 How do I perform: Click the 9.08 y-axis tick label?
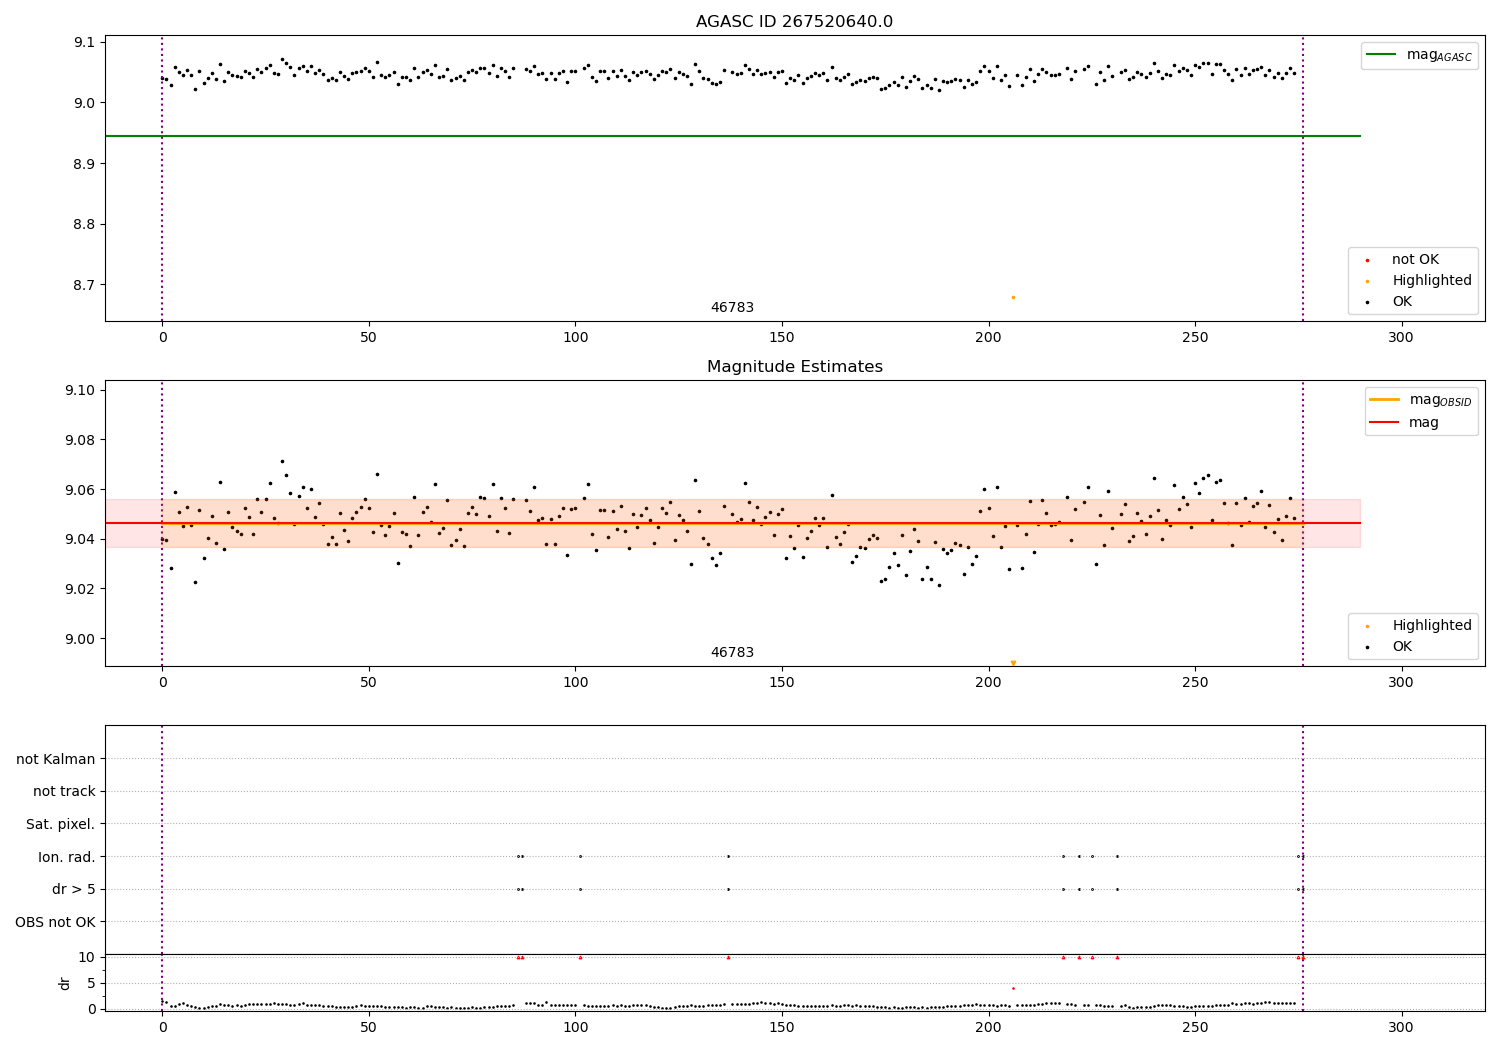79,440
